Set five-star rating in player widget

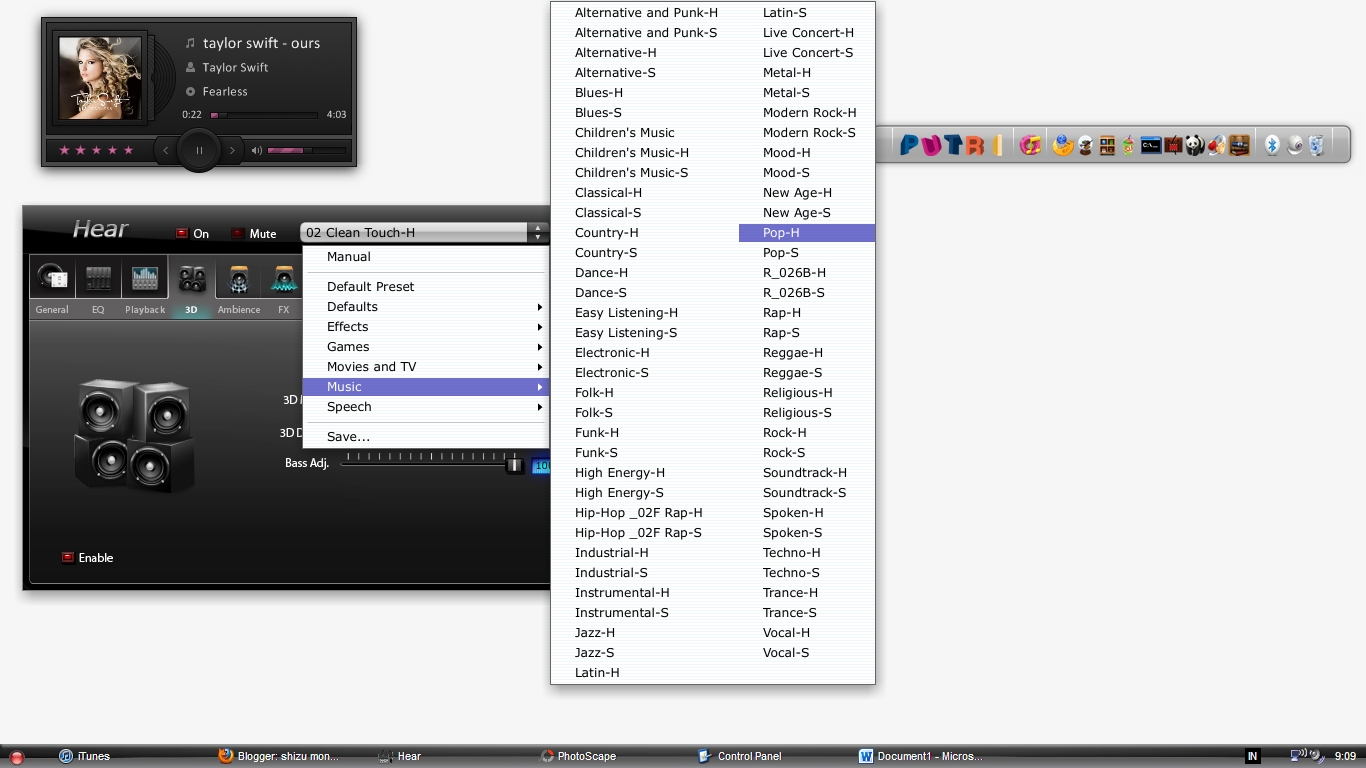tap(128, 151)
